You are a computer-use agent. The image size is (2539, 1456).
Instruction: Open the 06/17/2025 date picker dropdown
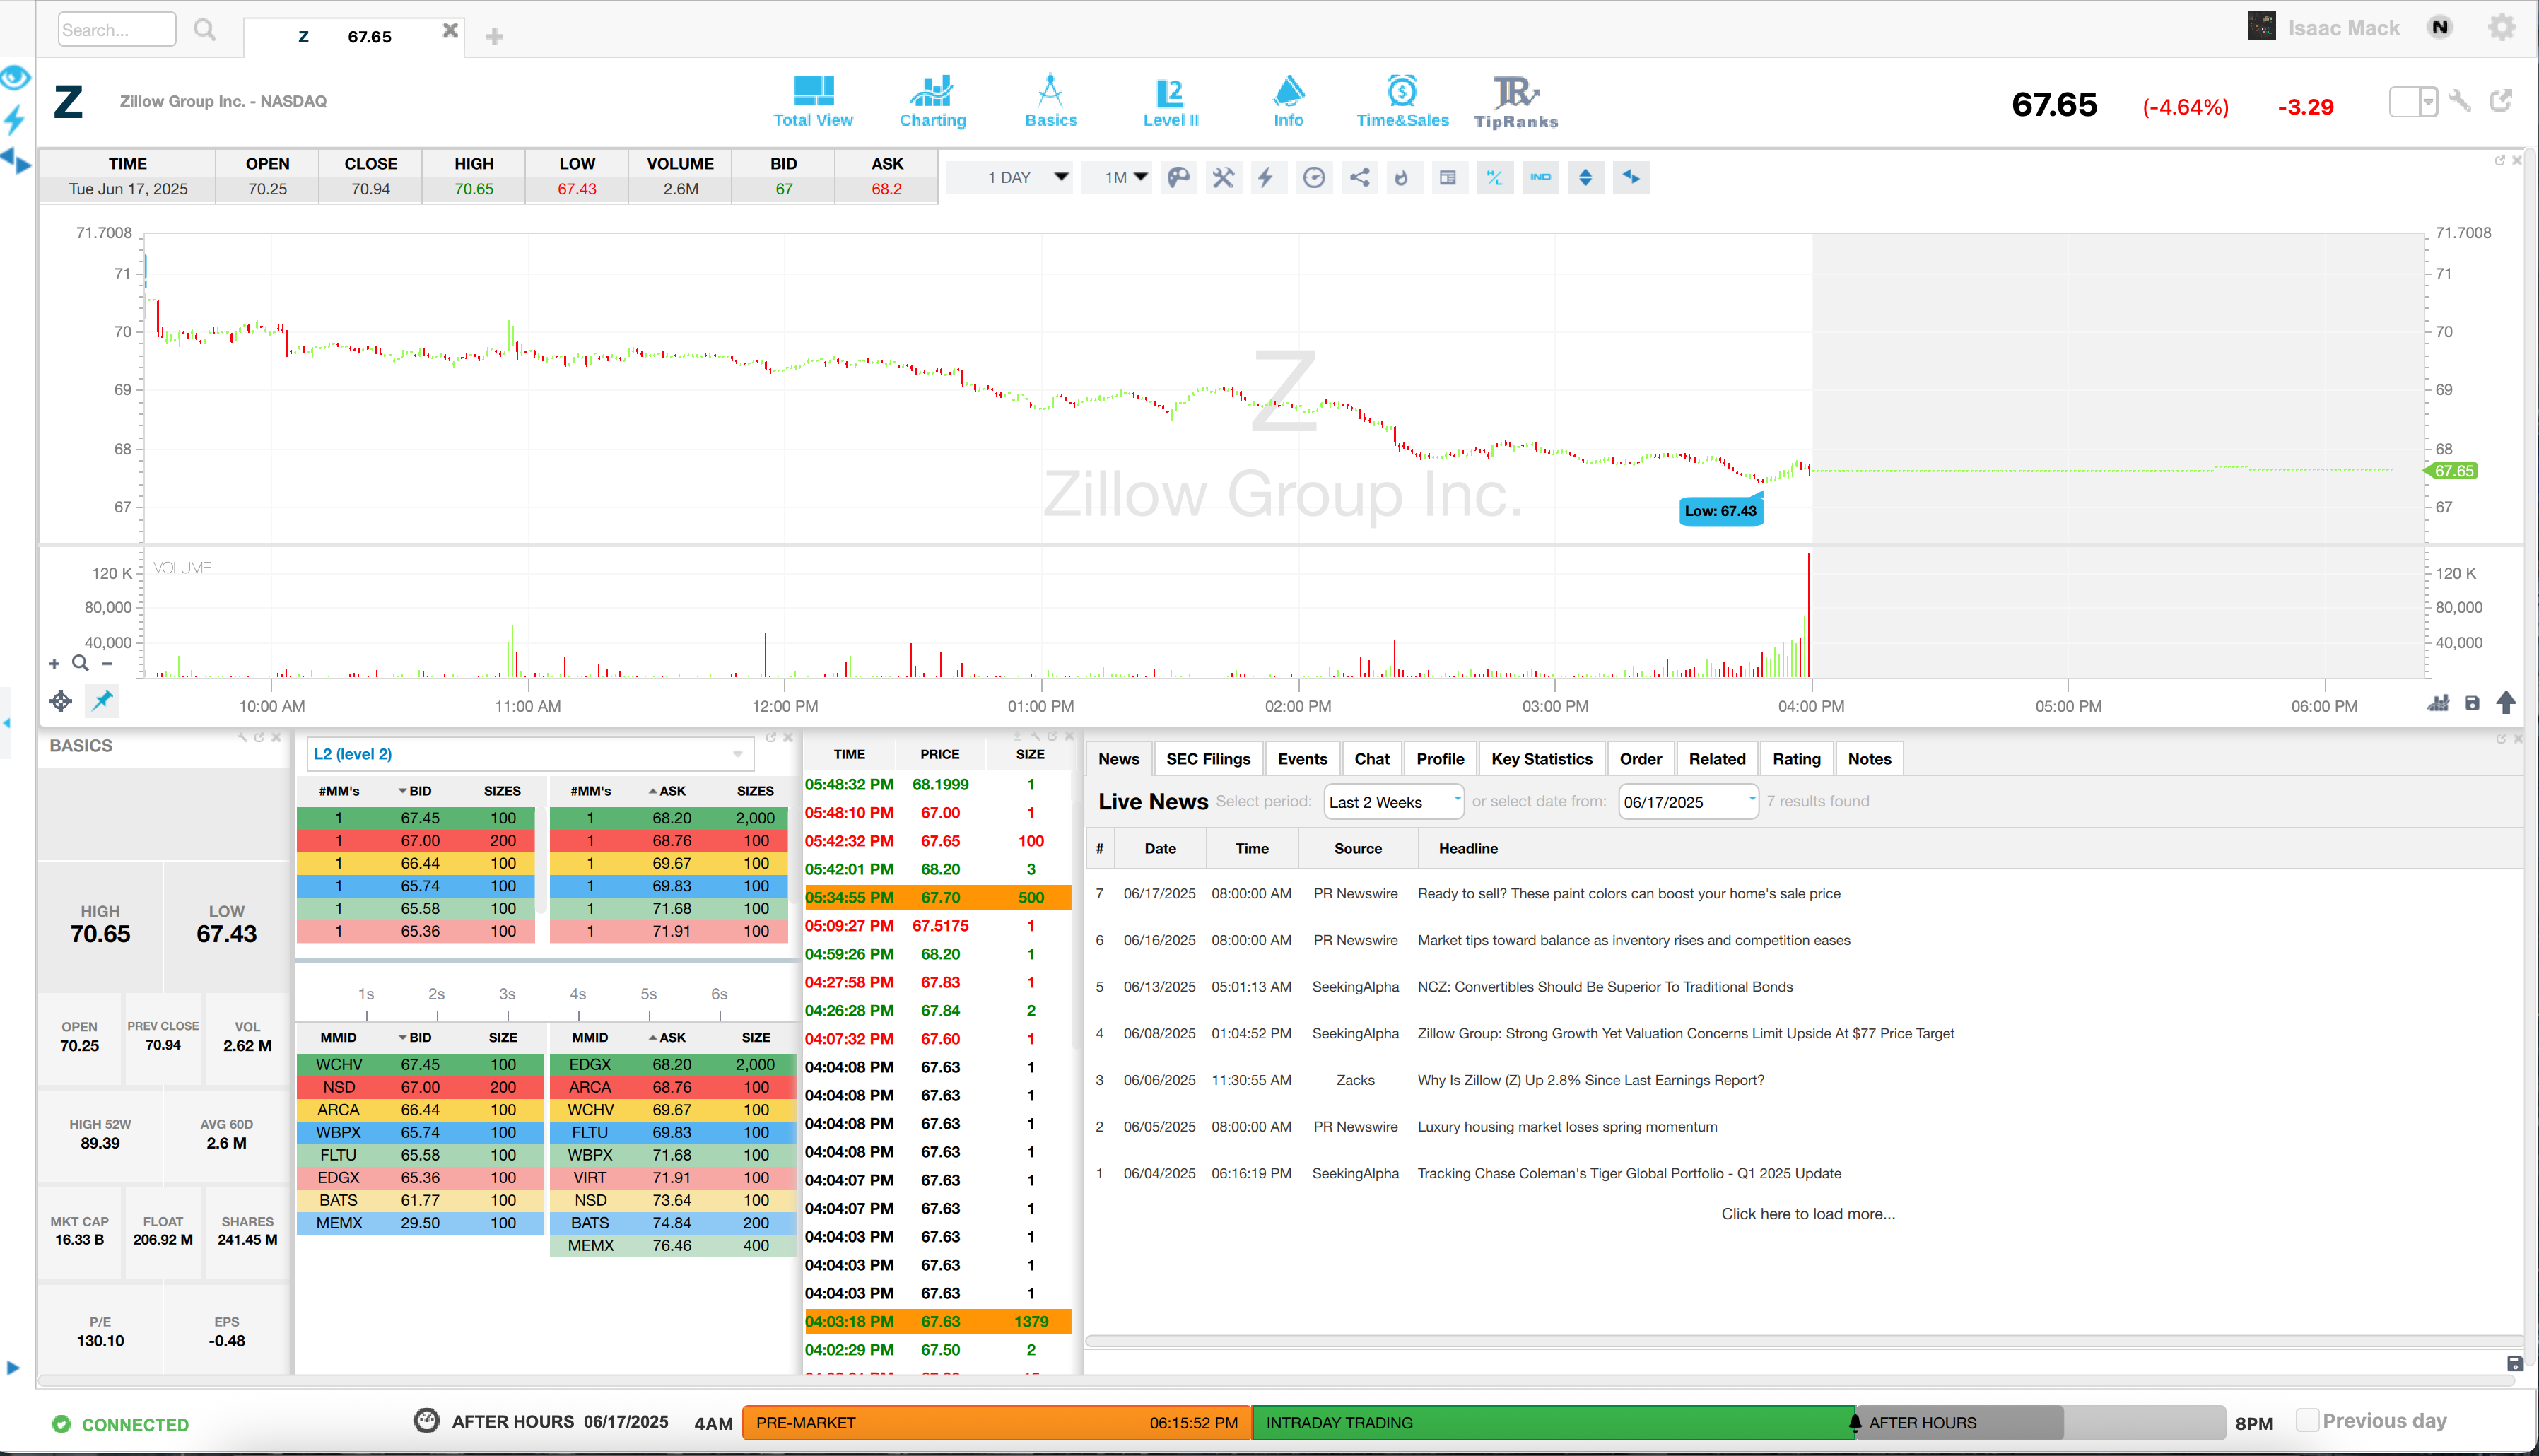click(1688, 802)
